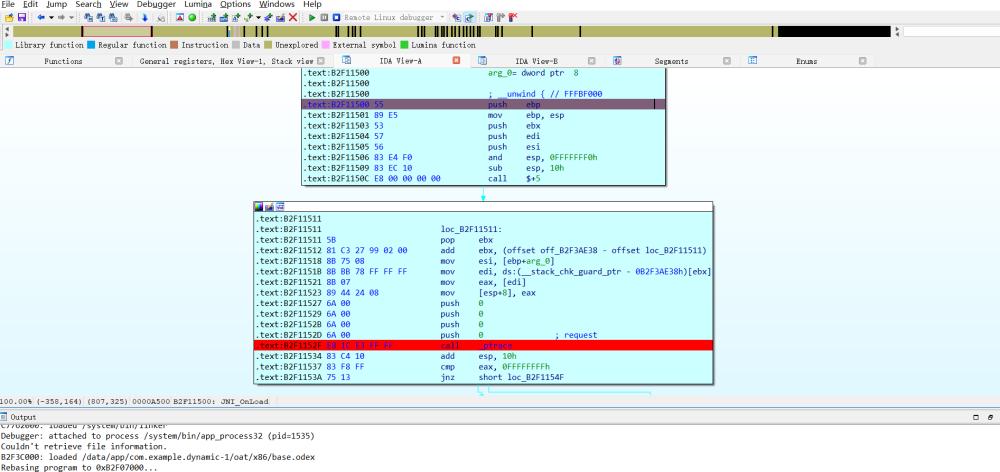Screen dimensions: 1000x472
Task: Close the Functions tab
Action: (119, 61)
